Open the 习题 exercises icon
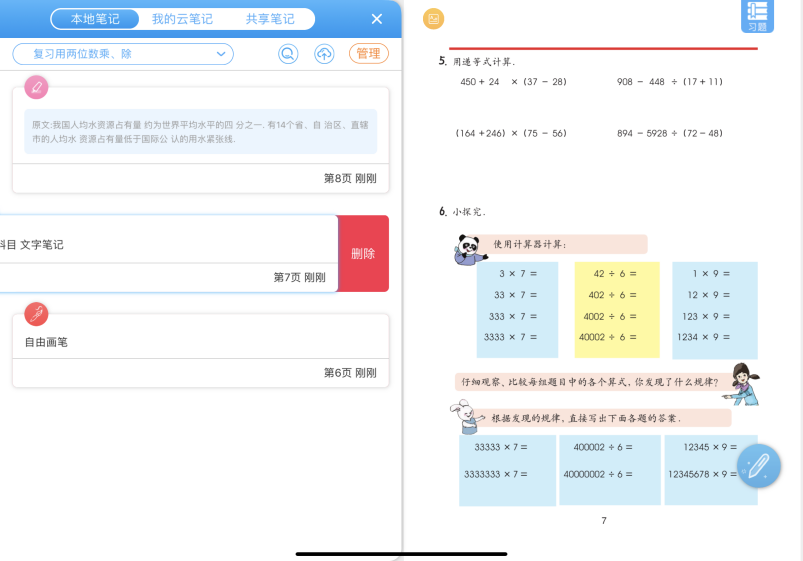Image resolution: width=803 pixels, height=561 pixels. pos(757,16)
